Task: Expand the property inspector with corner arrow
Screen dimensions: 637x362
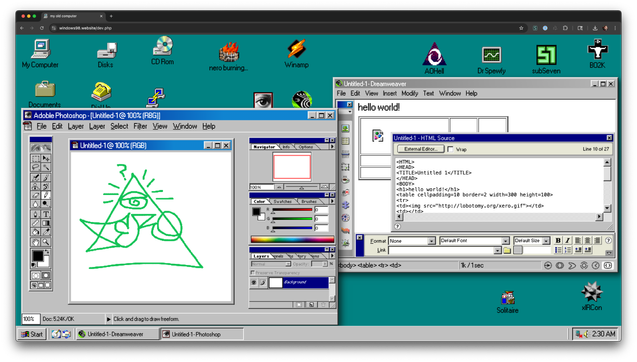Action: 609,253
